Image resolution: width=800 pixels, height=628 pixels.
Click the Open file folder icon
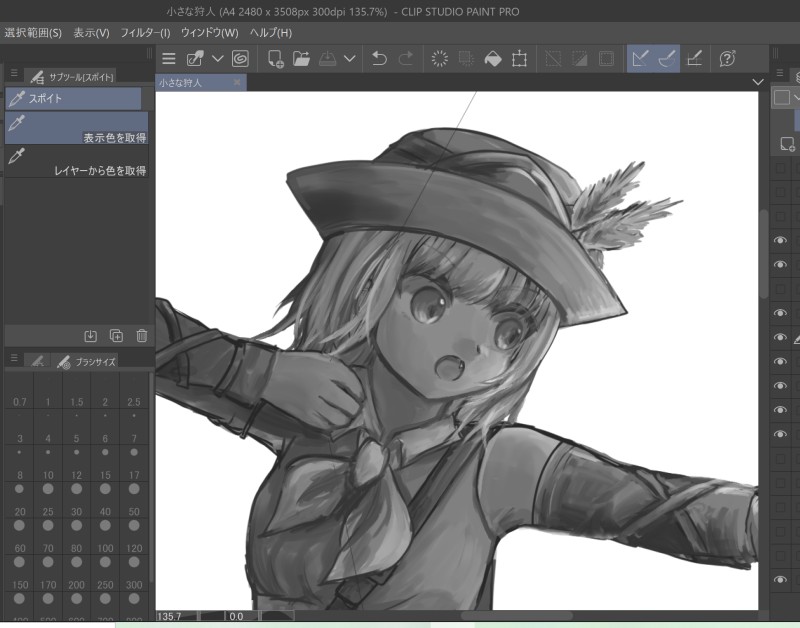click(301, 59)
